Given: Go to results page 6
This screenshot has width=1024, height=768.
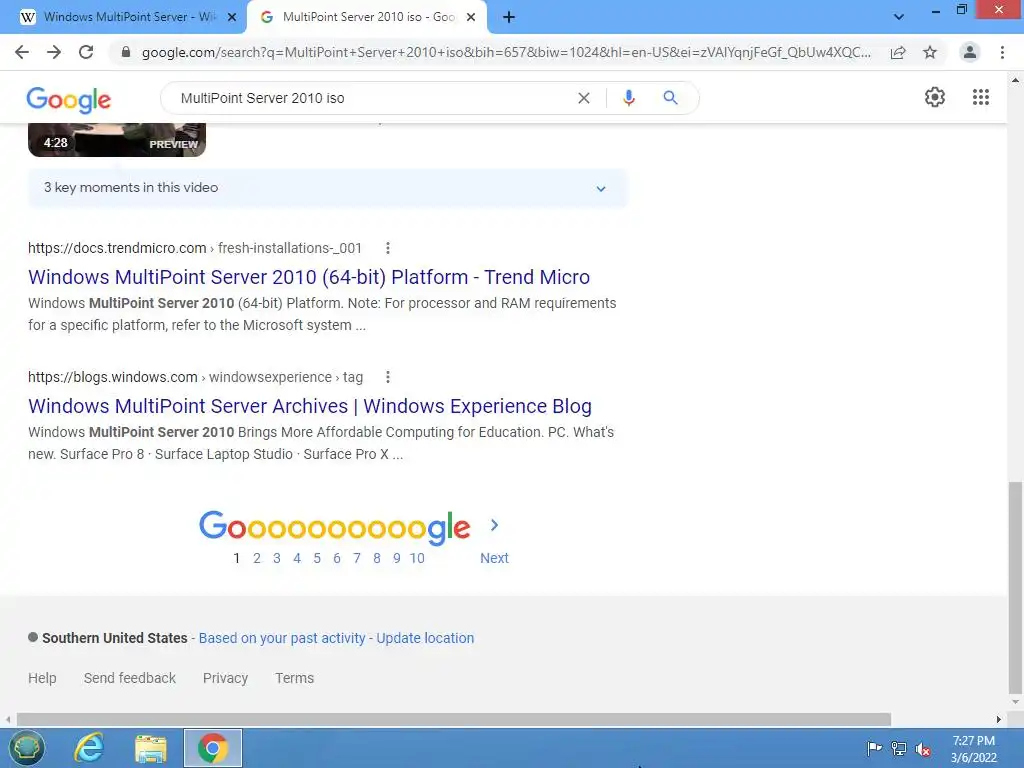Looking at the screenshot, I should click(x=337, y=558).
